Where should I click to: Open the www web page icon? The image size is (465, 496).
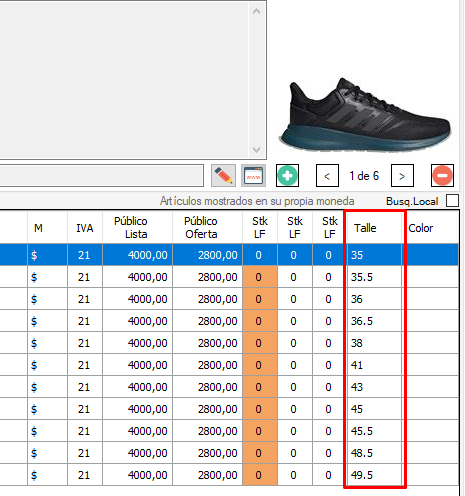click(x=253, y=175)
